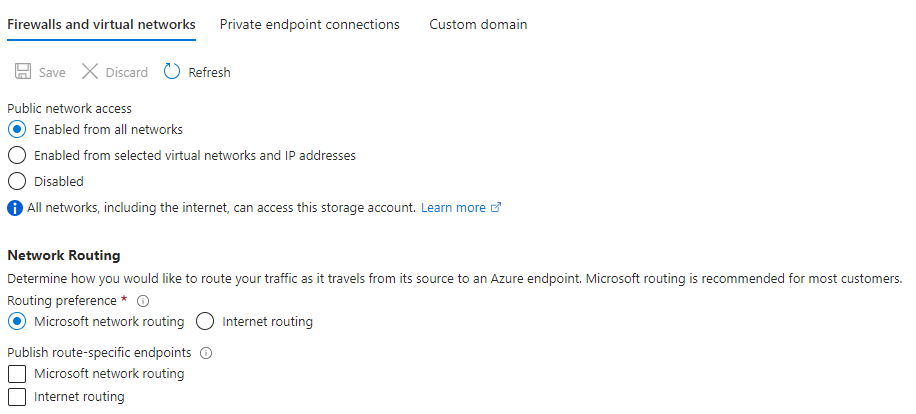Open the Learn more link
Viewport: 916px width, 414px height.
pyautogui.click(x=453, y=207)
